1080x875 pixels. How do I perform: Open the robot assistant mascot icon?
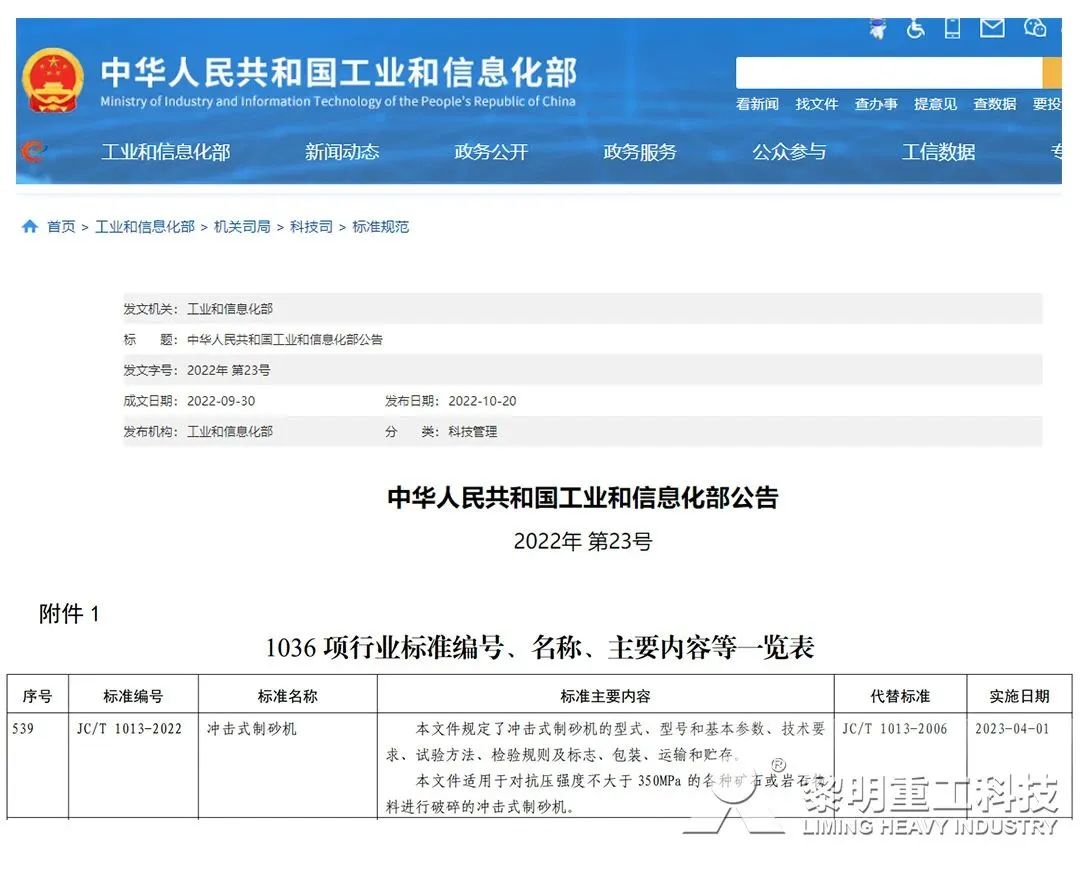pos(878,29)
